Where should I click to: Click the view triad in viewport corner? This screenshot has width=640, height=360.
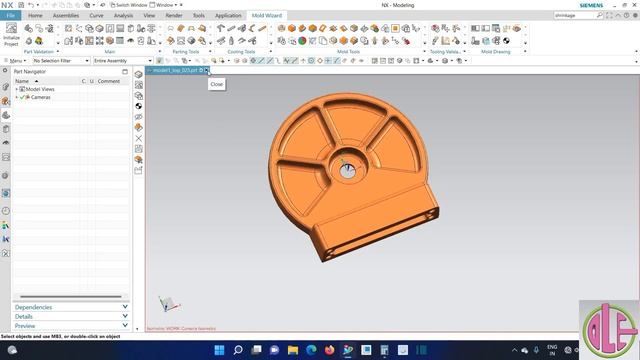coord(169,304)
